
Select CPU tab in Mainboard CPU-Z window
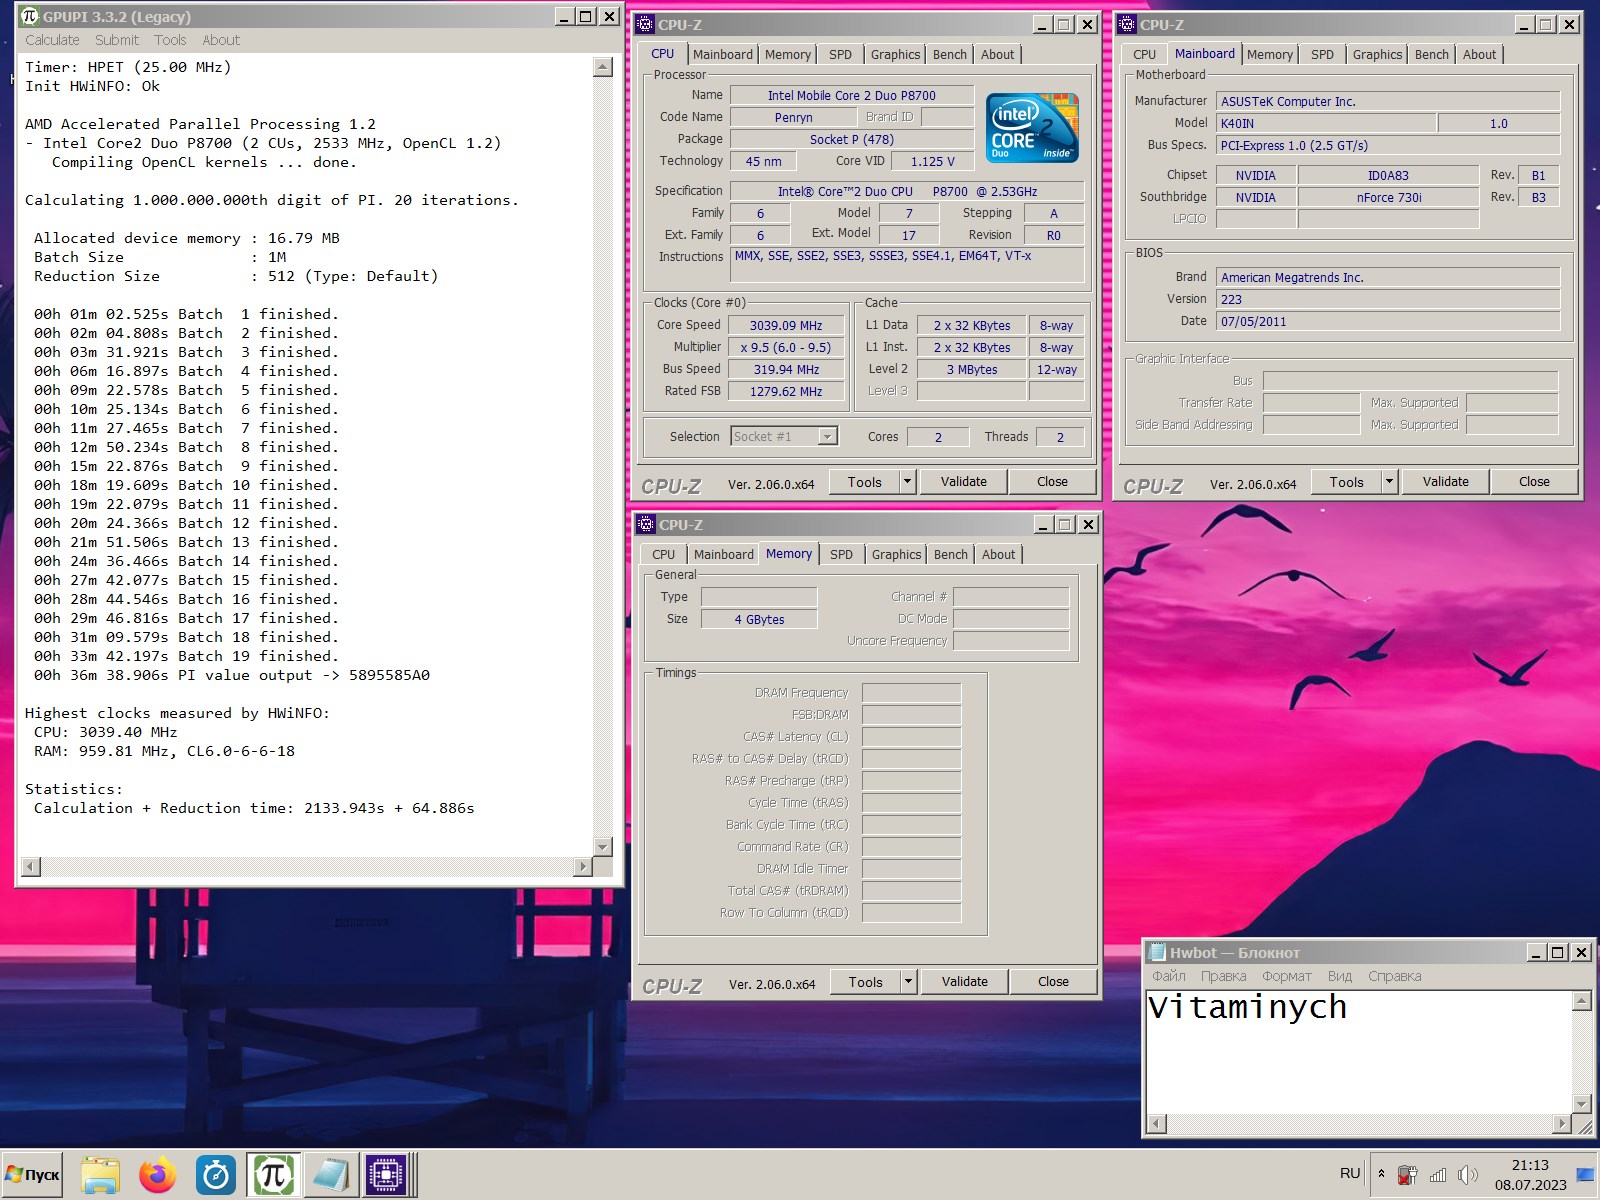[1145, 55]
